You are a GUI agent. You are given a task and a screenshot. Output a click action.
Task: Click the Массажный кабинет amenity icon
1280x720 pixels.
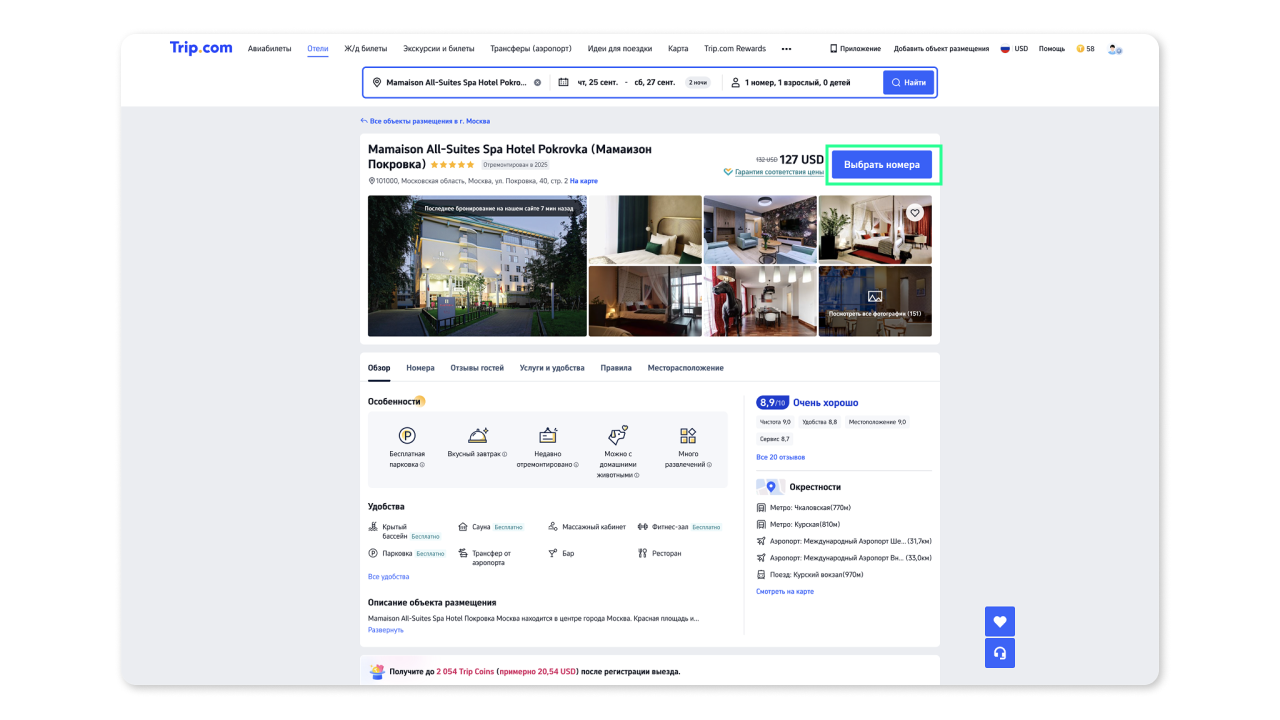(x=553, y=526)
